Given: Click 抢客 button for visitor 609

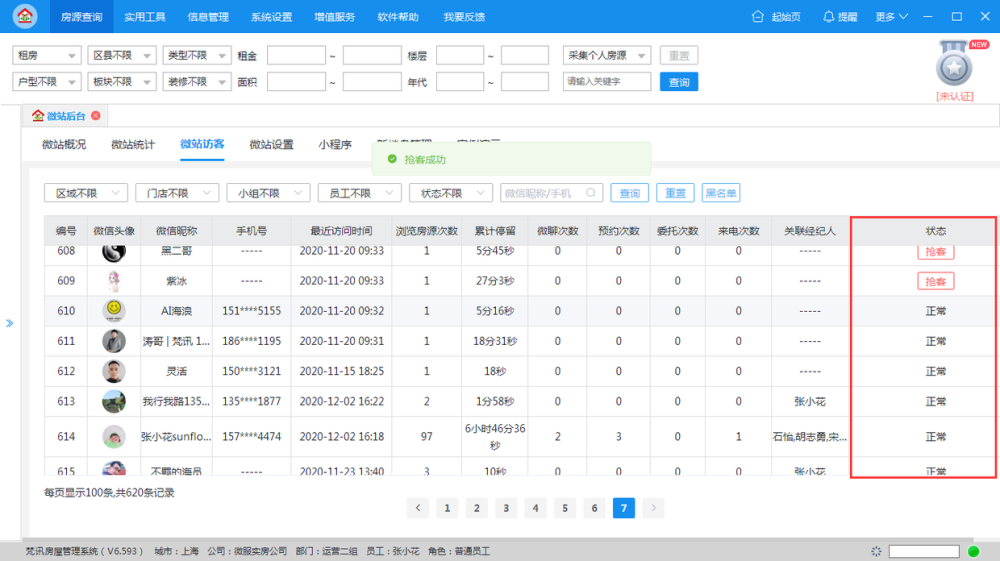Looking at the screenshot, I should 936,281.
